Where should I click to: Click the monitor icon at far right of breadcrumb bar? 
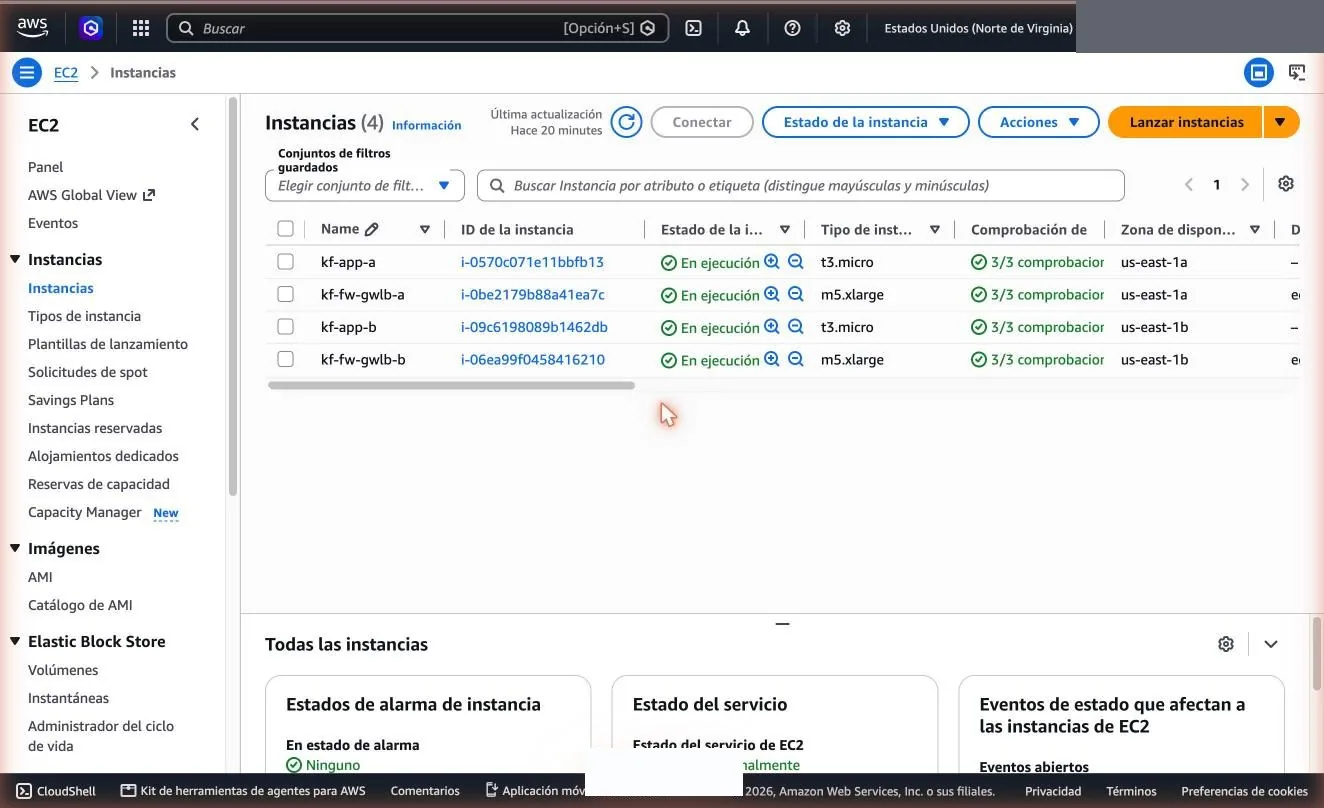click(x=1297, y=72)
